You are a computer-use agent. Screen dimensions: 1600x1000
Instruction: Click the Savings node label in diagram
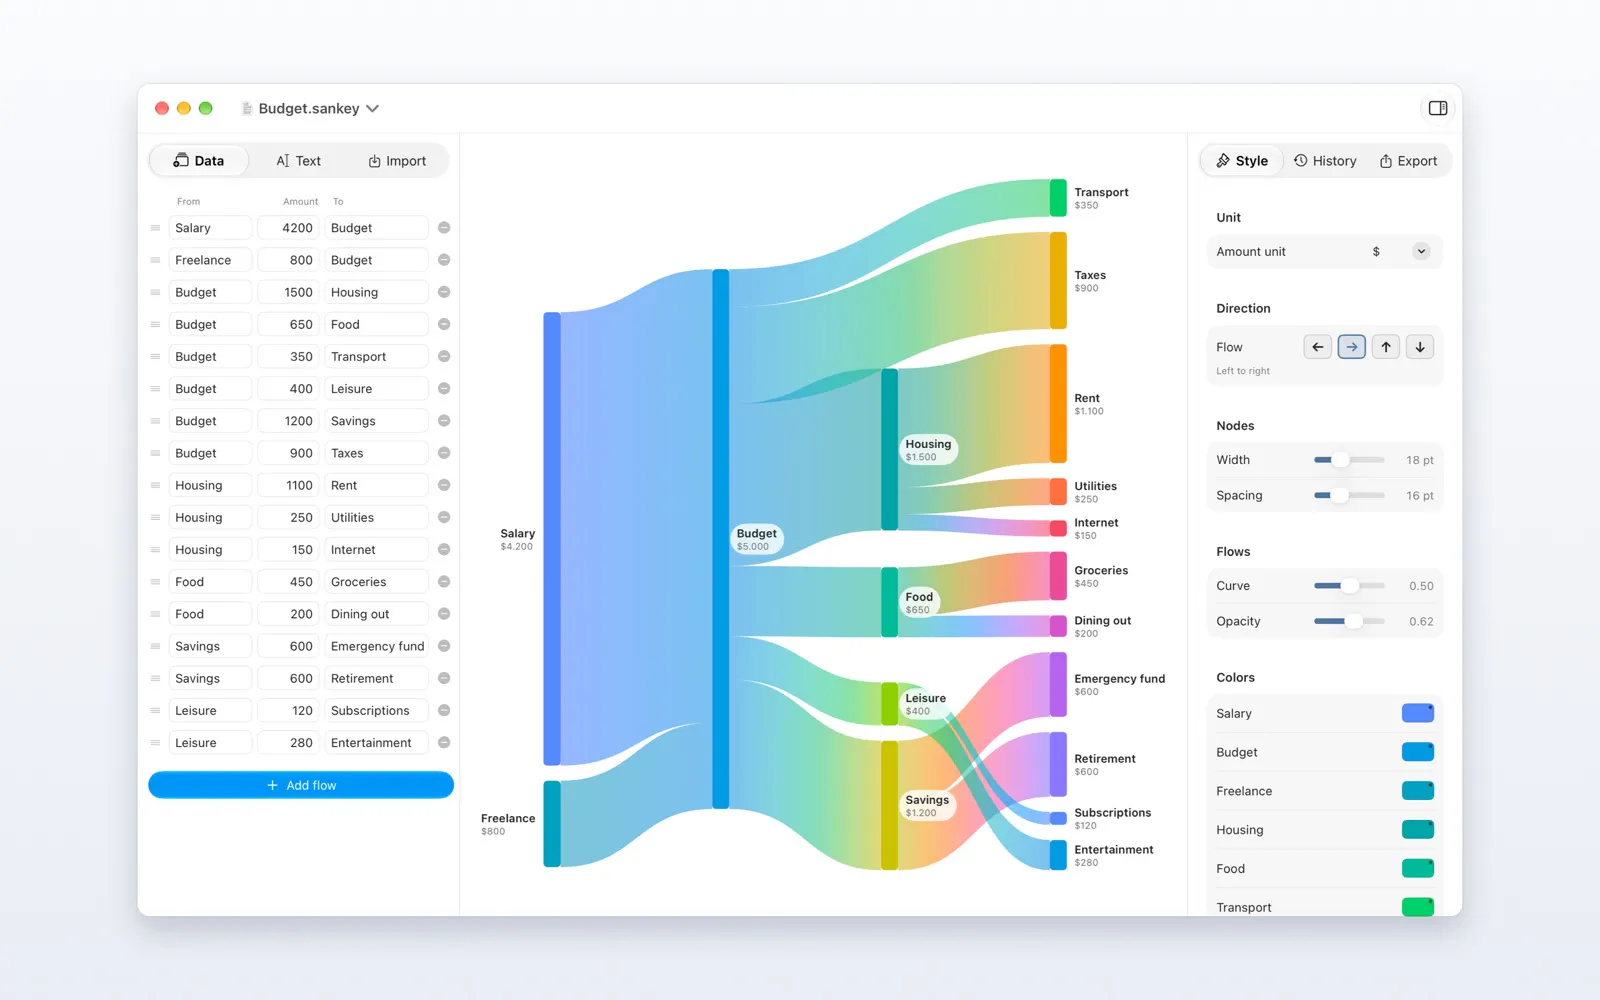927,805
